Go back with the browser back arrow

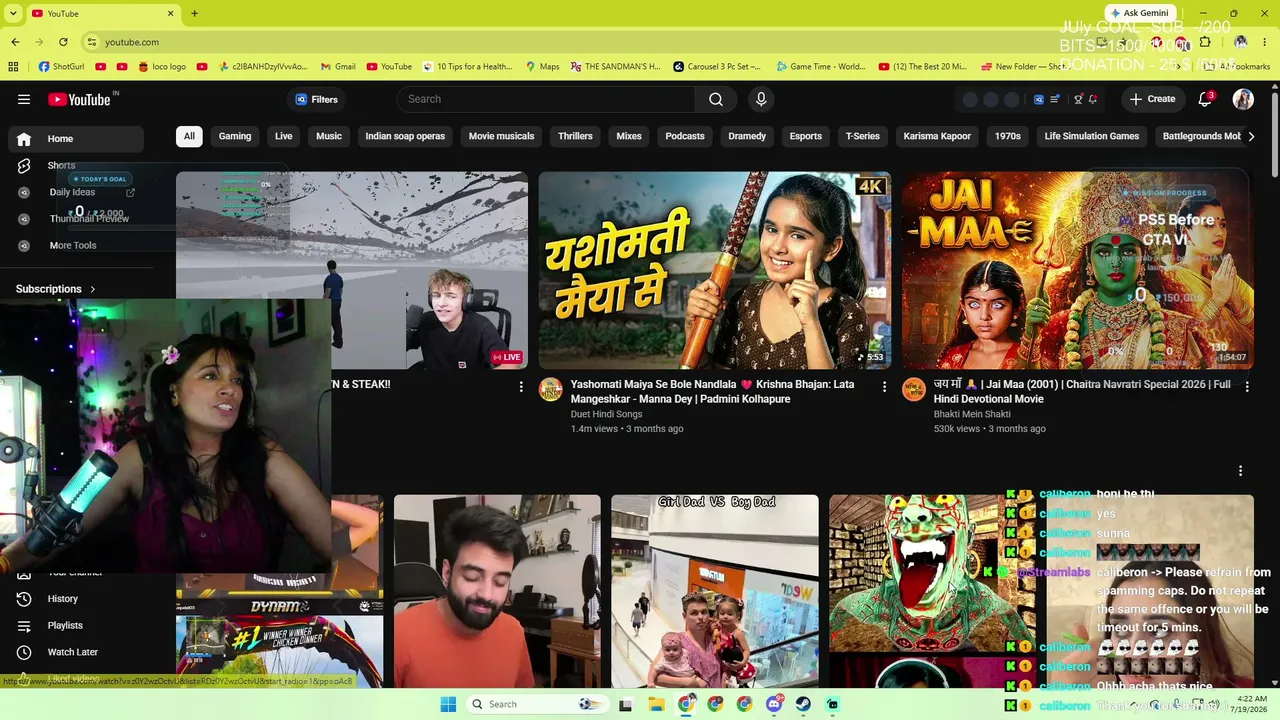coord(15,42)
